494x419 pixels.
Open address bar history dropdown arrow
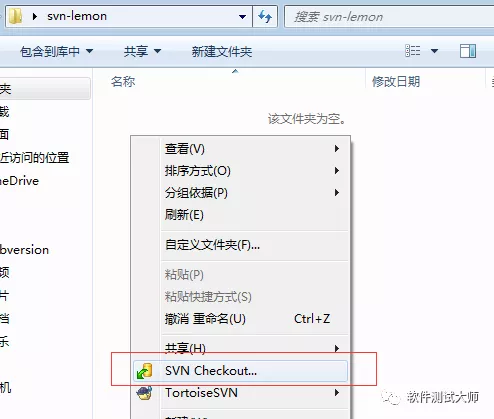[x=243, y=16]
